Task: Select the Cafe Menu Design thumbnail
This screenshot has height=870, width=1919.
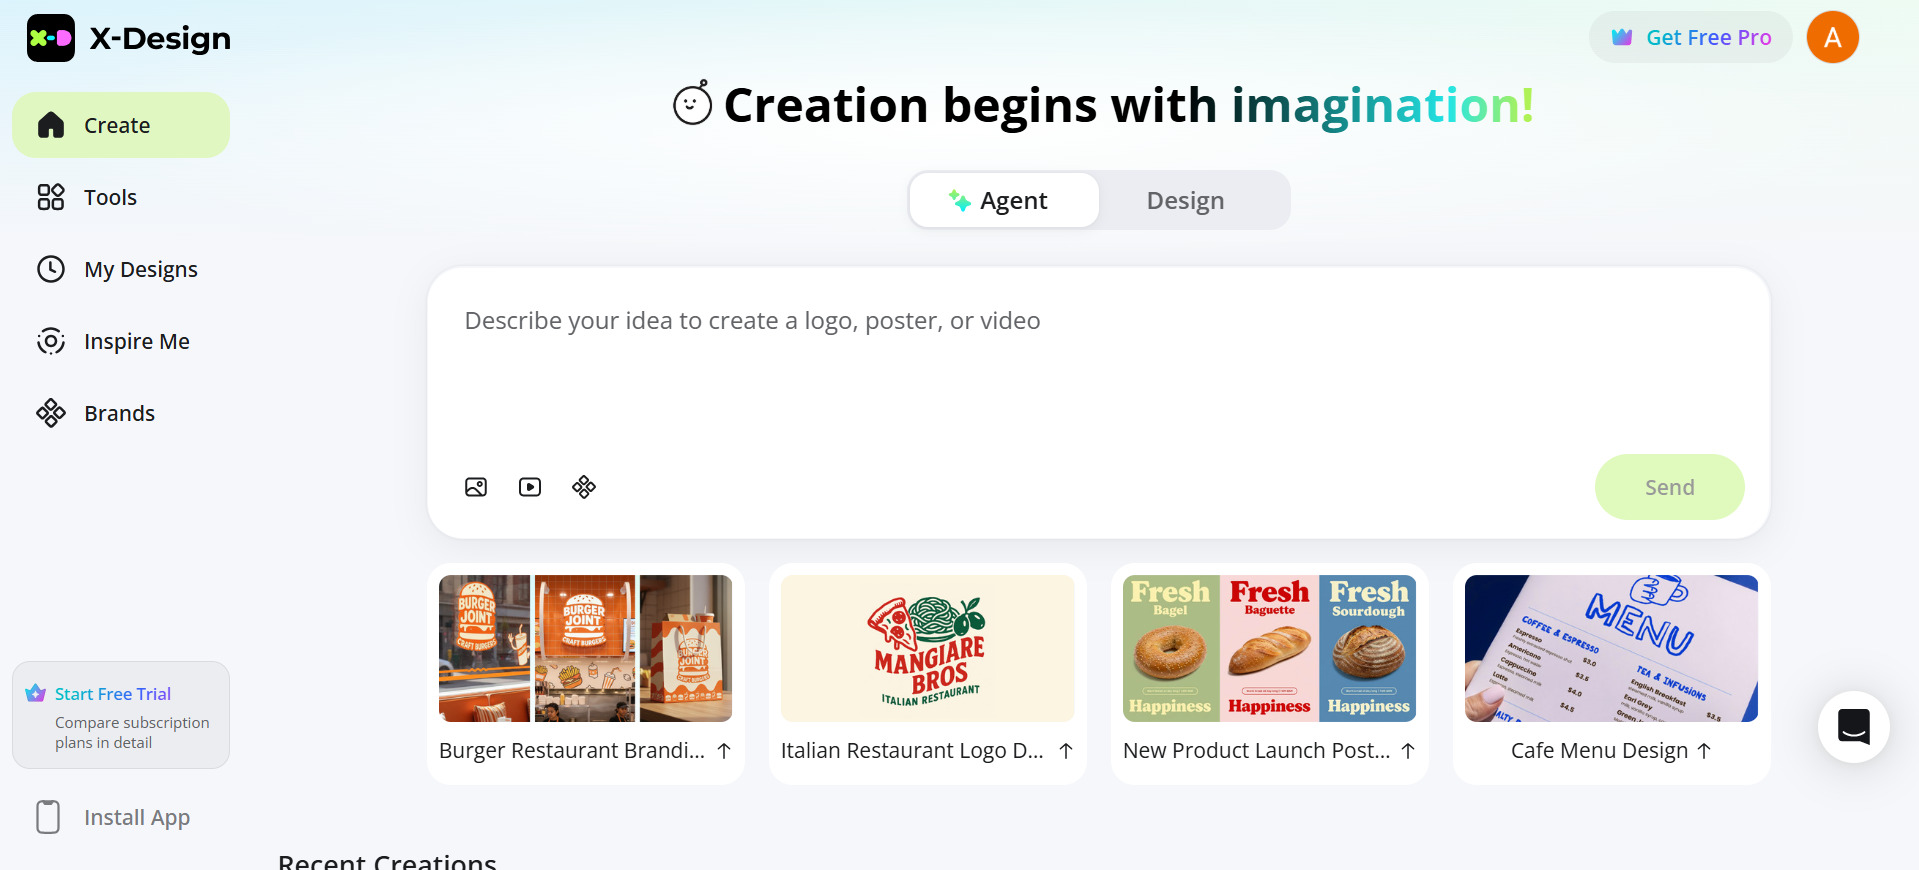Action: tap(1610, 648)
